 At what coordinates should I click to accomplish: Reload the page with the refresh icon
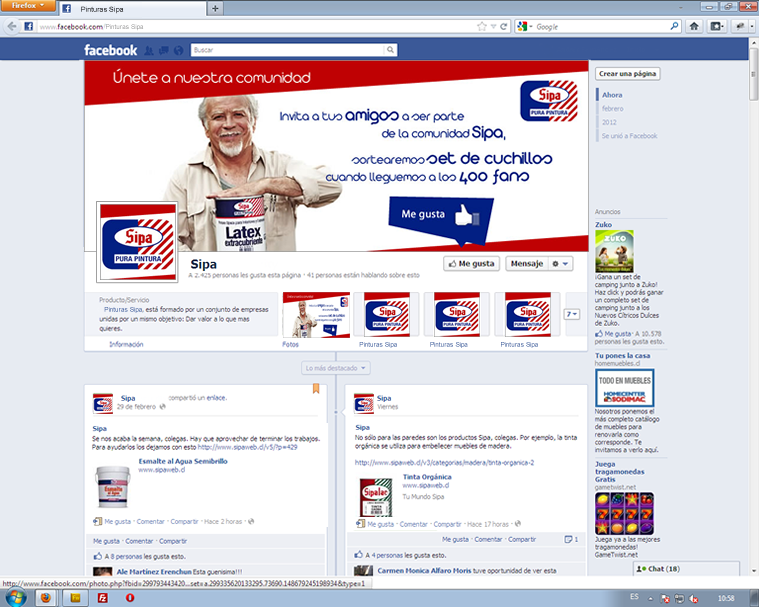point(503,27)
